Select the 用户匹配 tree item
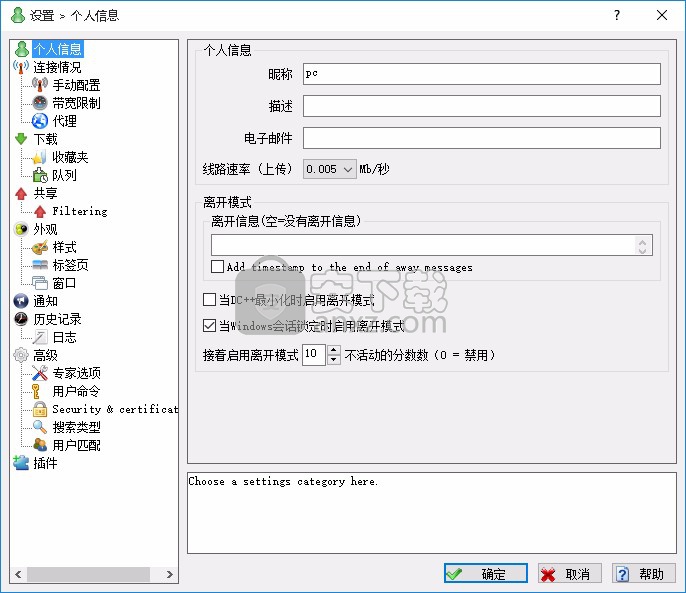Screen dimensions: 686x593 click(x=77, y=445)
